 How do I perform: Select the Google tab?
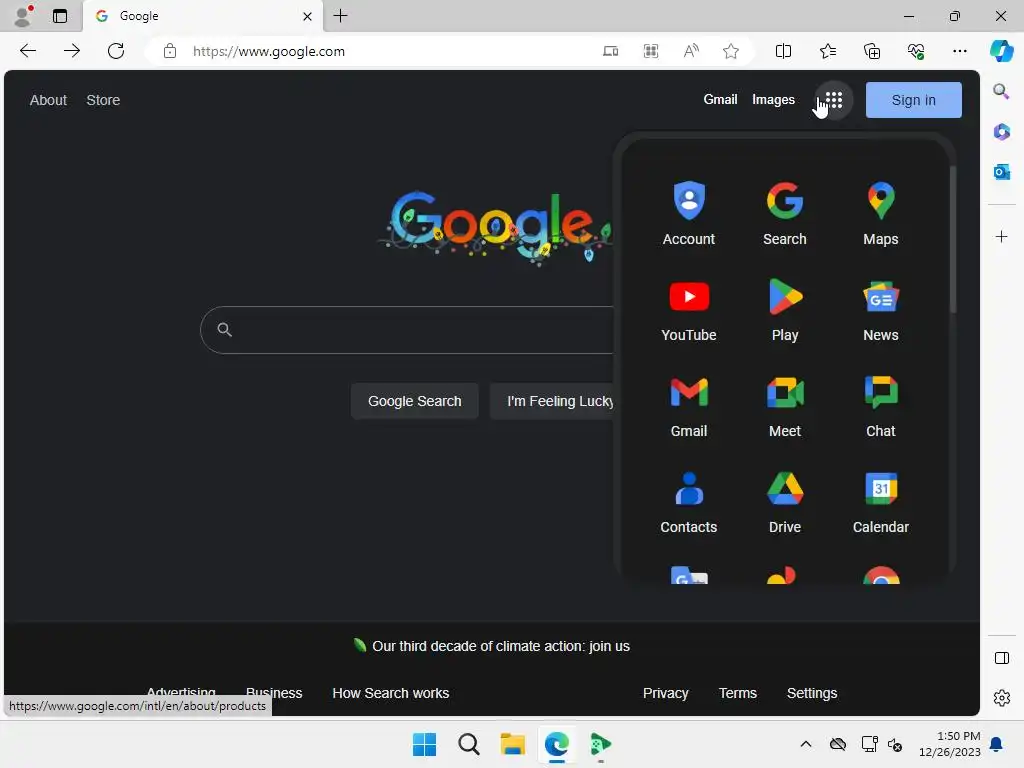tap(202, 16)
